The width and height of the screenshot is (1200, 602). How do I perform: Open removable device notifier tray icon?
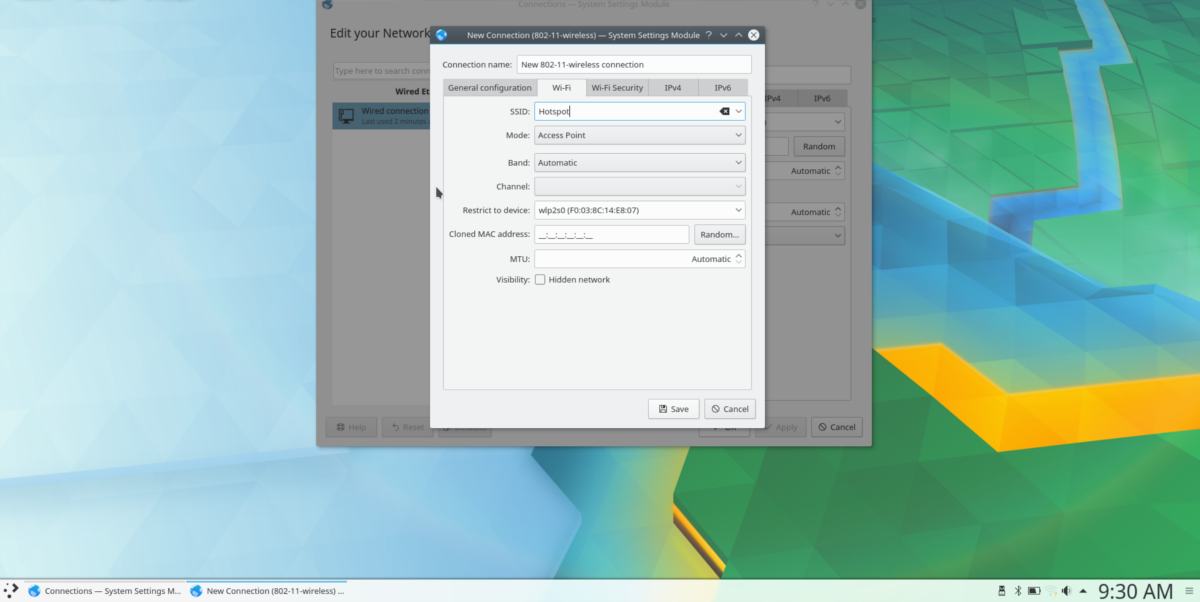point(1001,591)
